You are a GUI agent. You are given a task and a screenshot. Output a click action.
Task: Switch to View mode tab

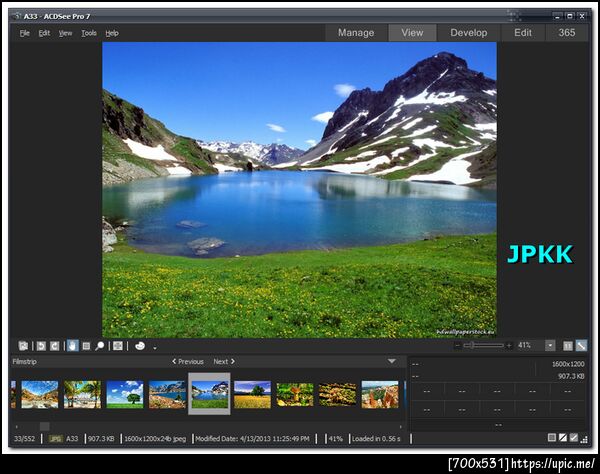click(412, 33)
